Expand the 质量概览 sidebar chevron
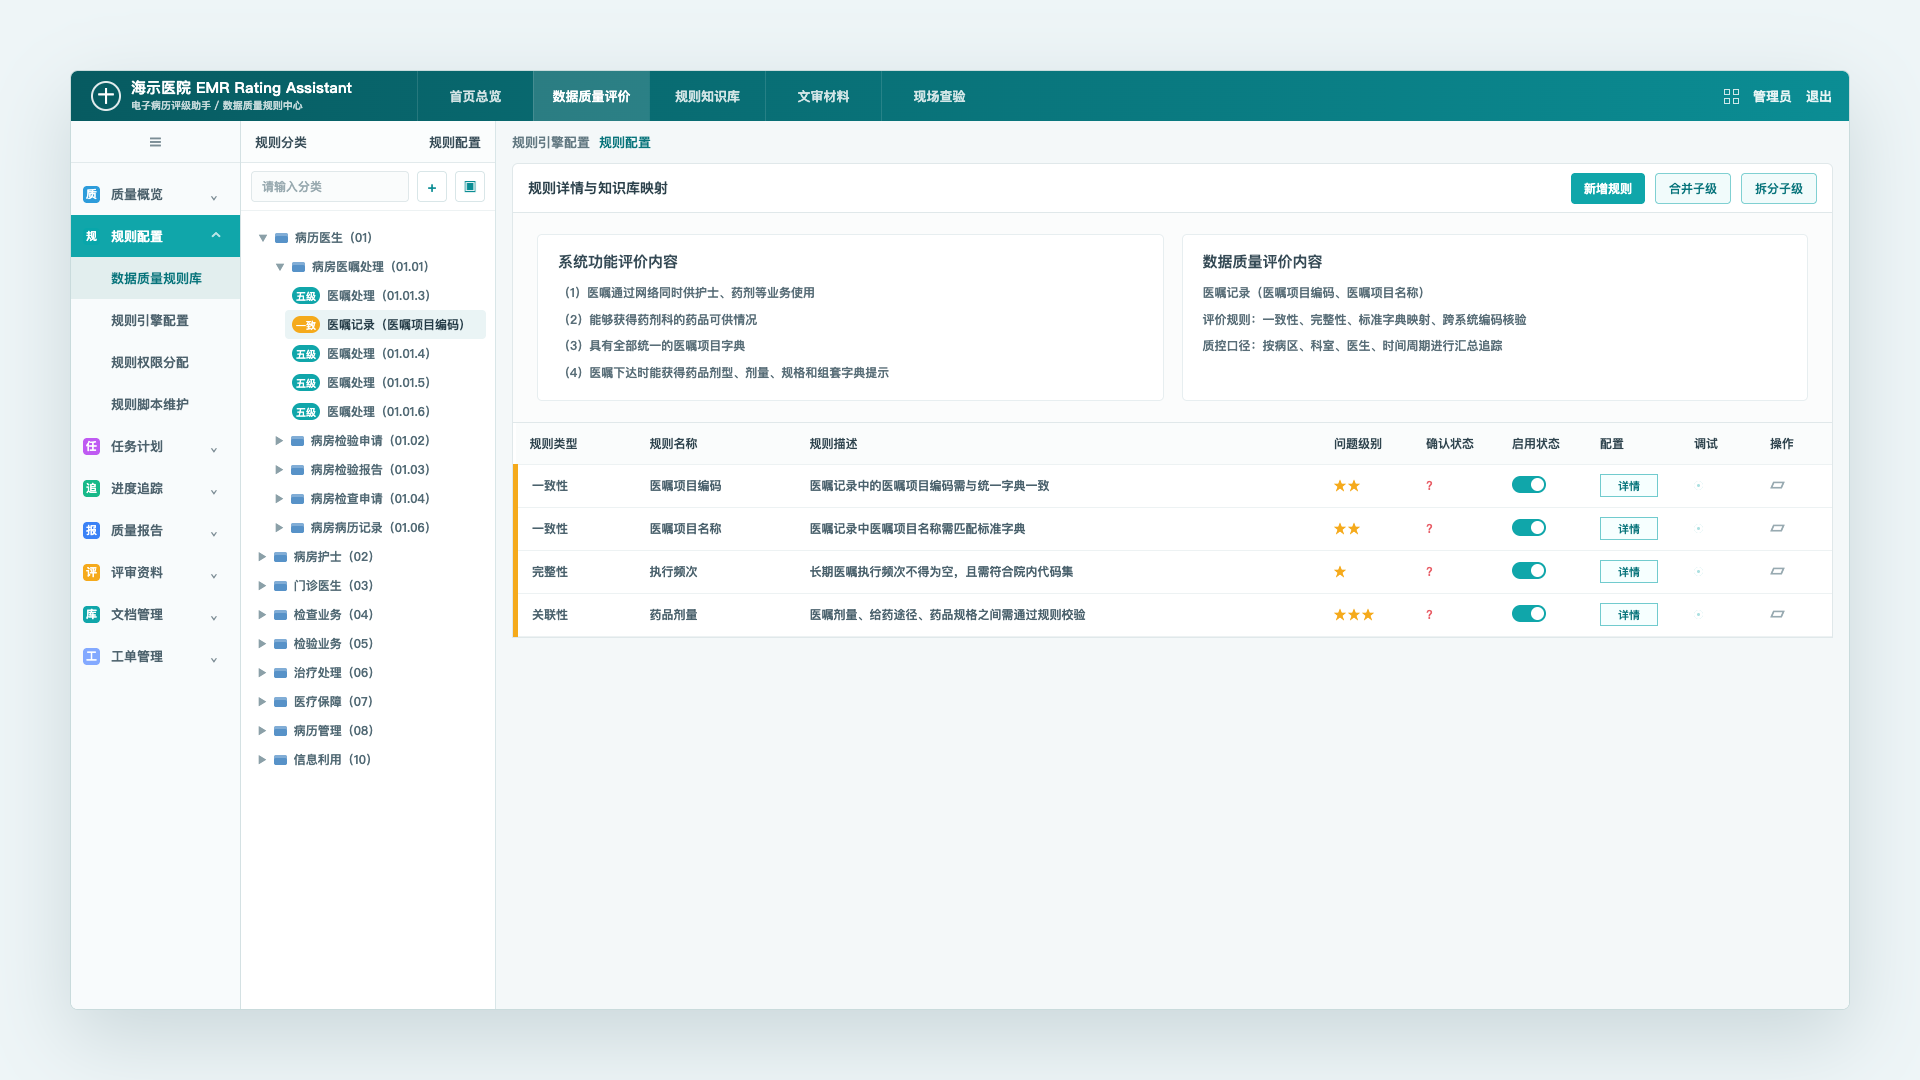The image size is (1920, 1080). (x=214, y=197)
